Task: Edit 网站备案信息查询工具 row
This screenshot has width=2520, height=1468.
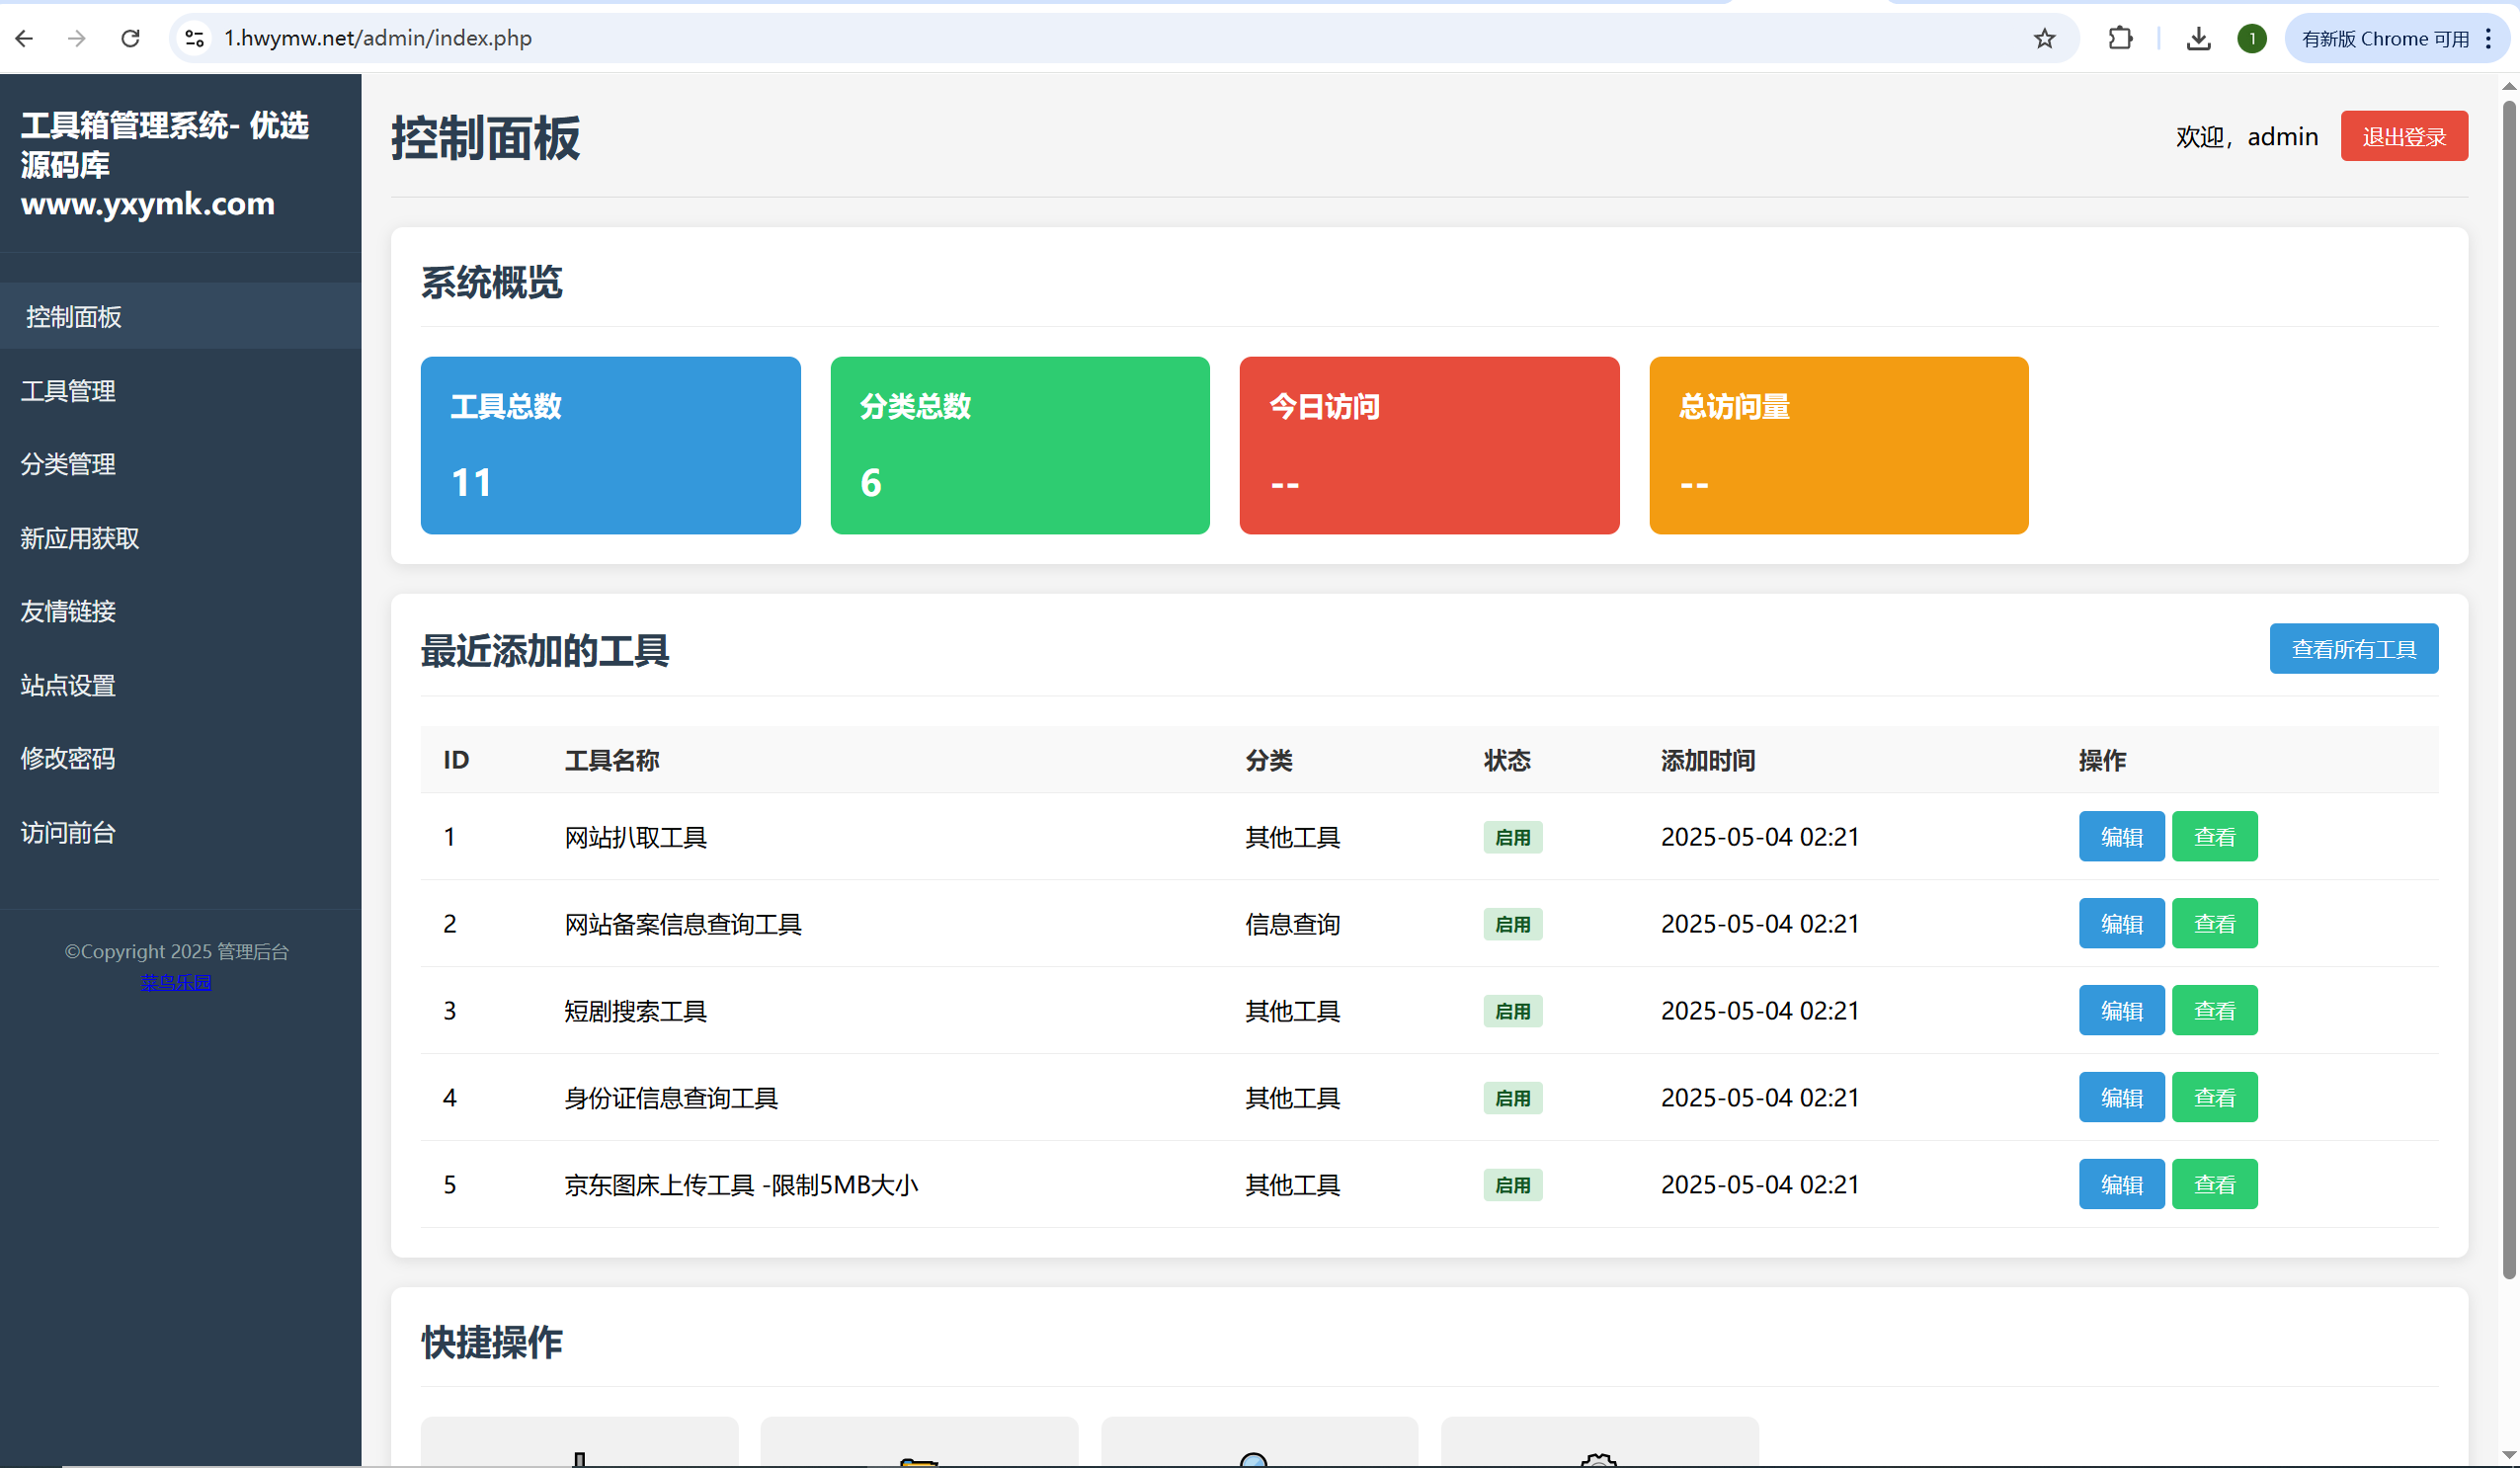Action: 2122,923
